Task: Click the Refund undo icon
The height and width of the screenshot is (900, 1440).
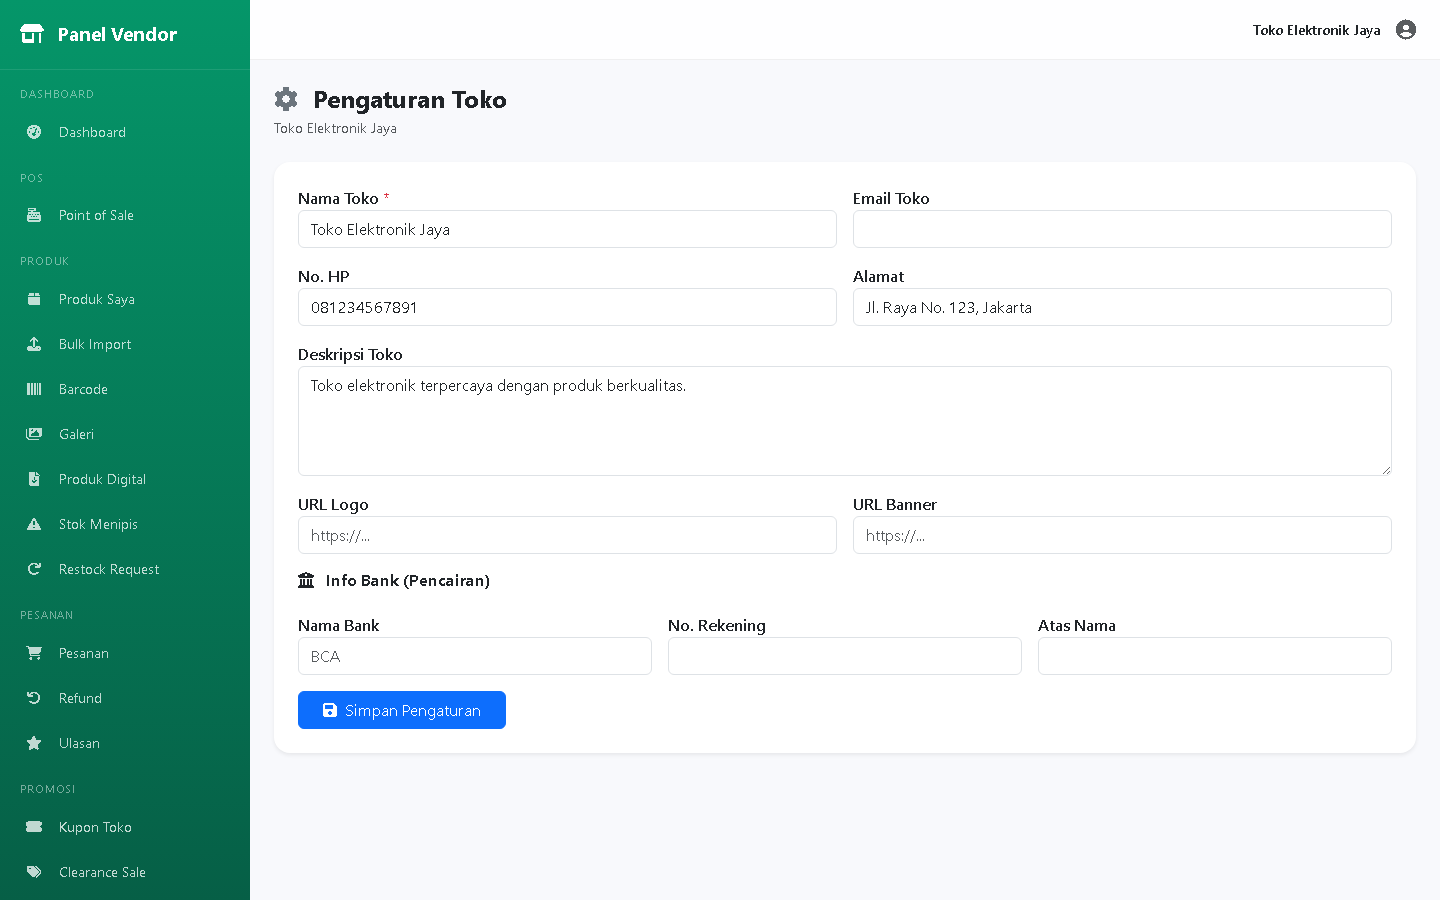Action: [x=34, y=698]
